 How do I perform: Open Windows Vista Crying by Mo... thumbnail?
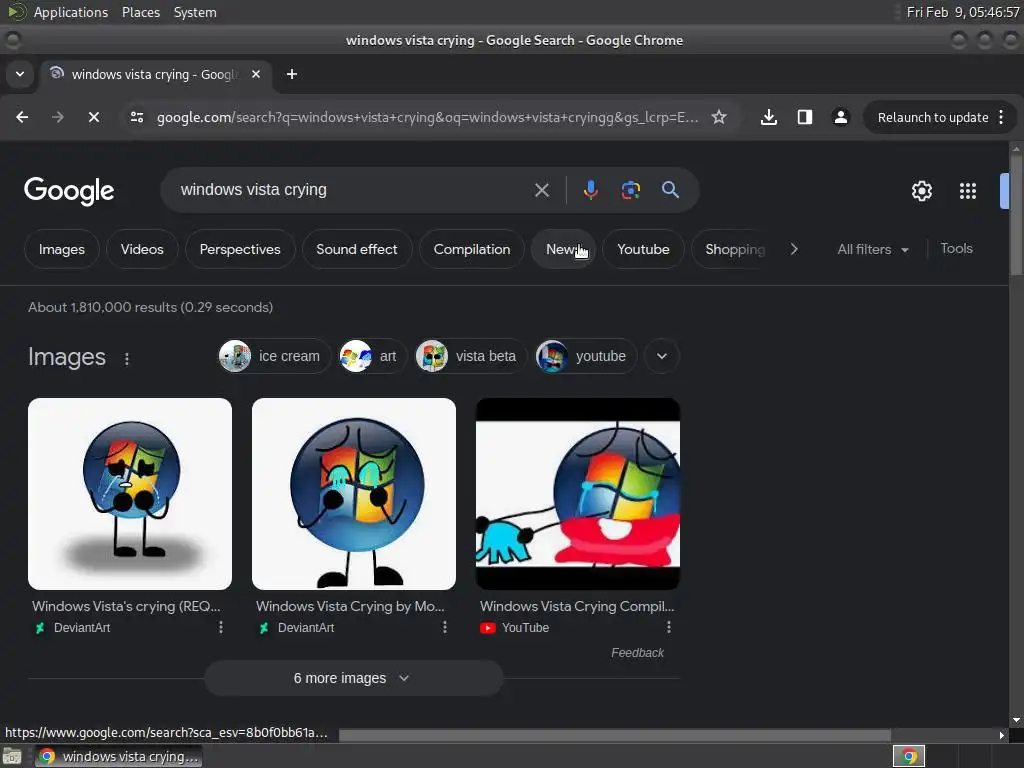[x=354, y=494]
